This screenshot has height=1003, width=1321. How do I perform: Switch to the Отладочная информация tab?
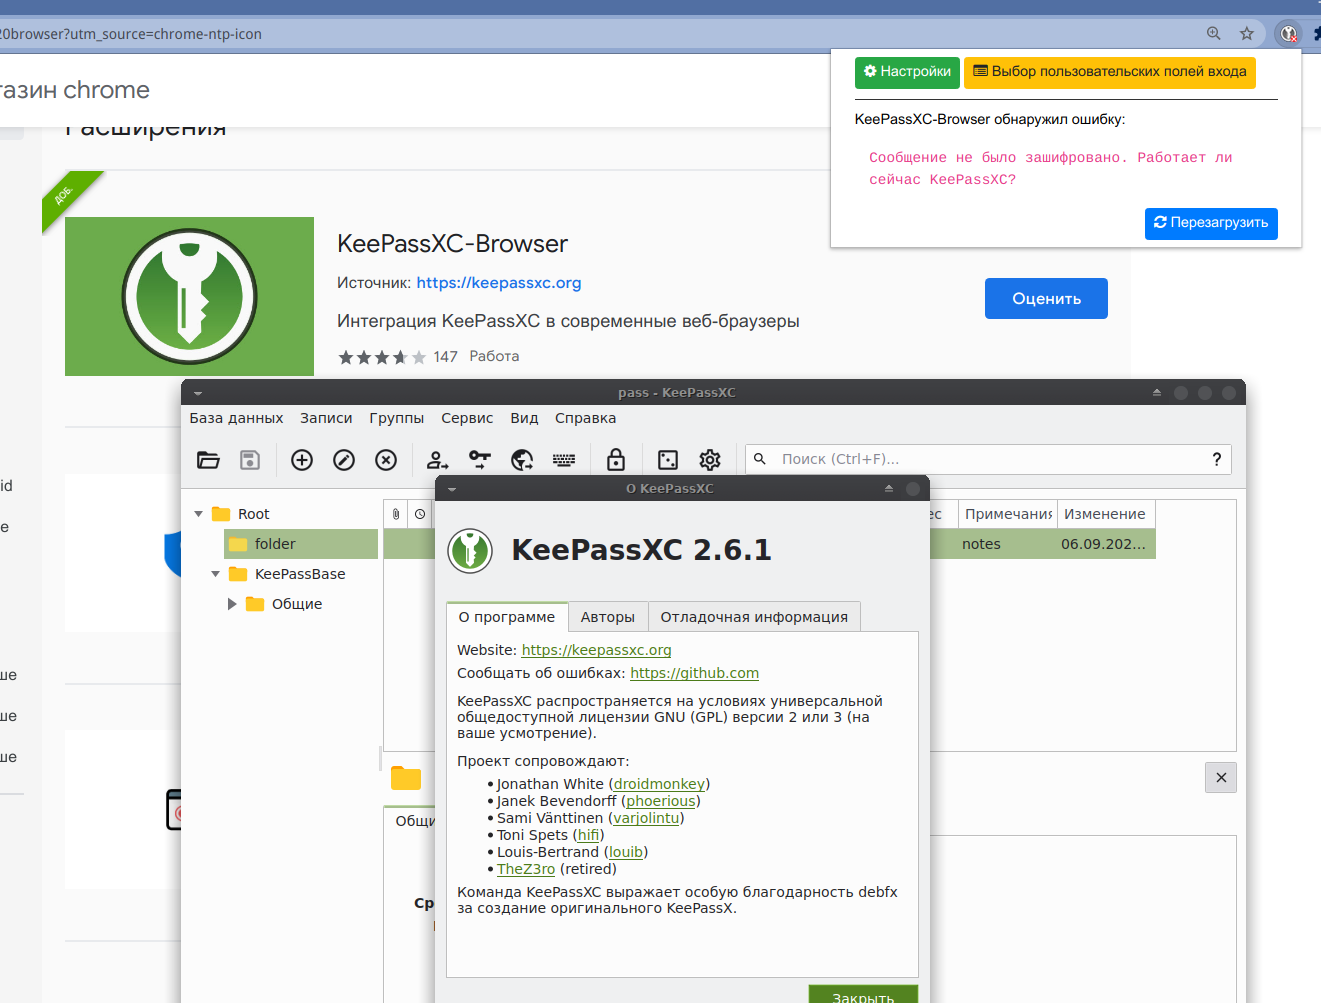pyautogui.click(x=753, y=617)
